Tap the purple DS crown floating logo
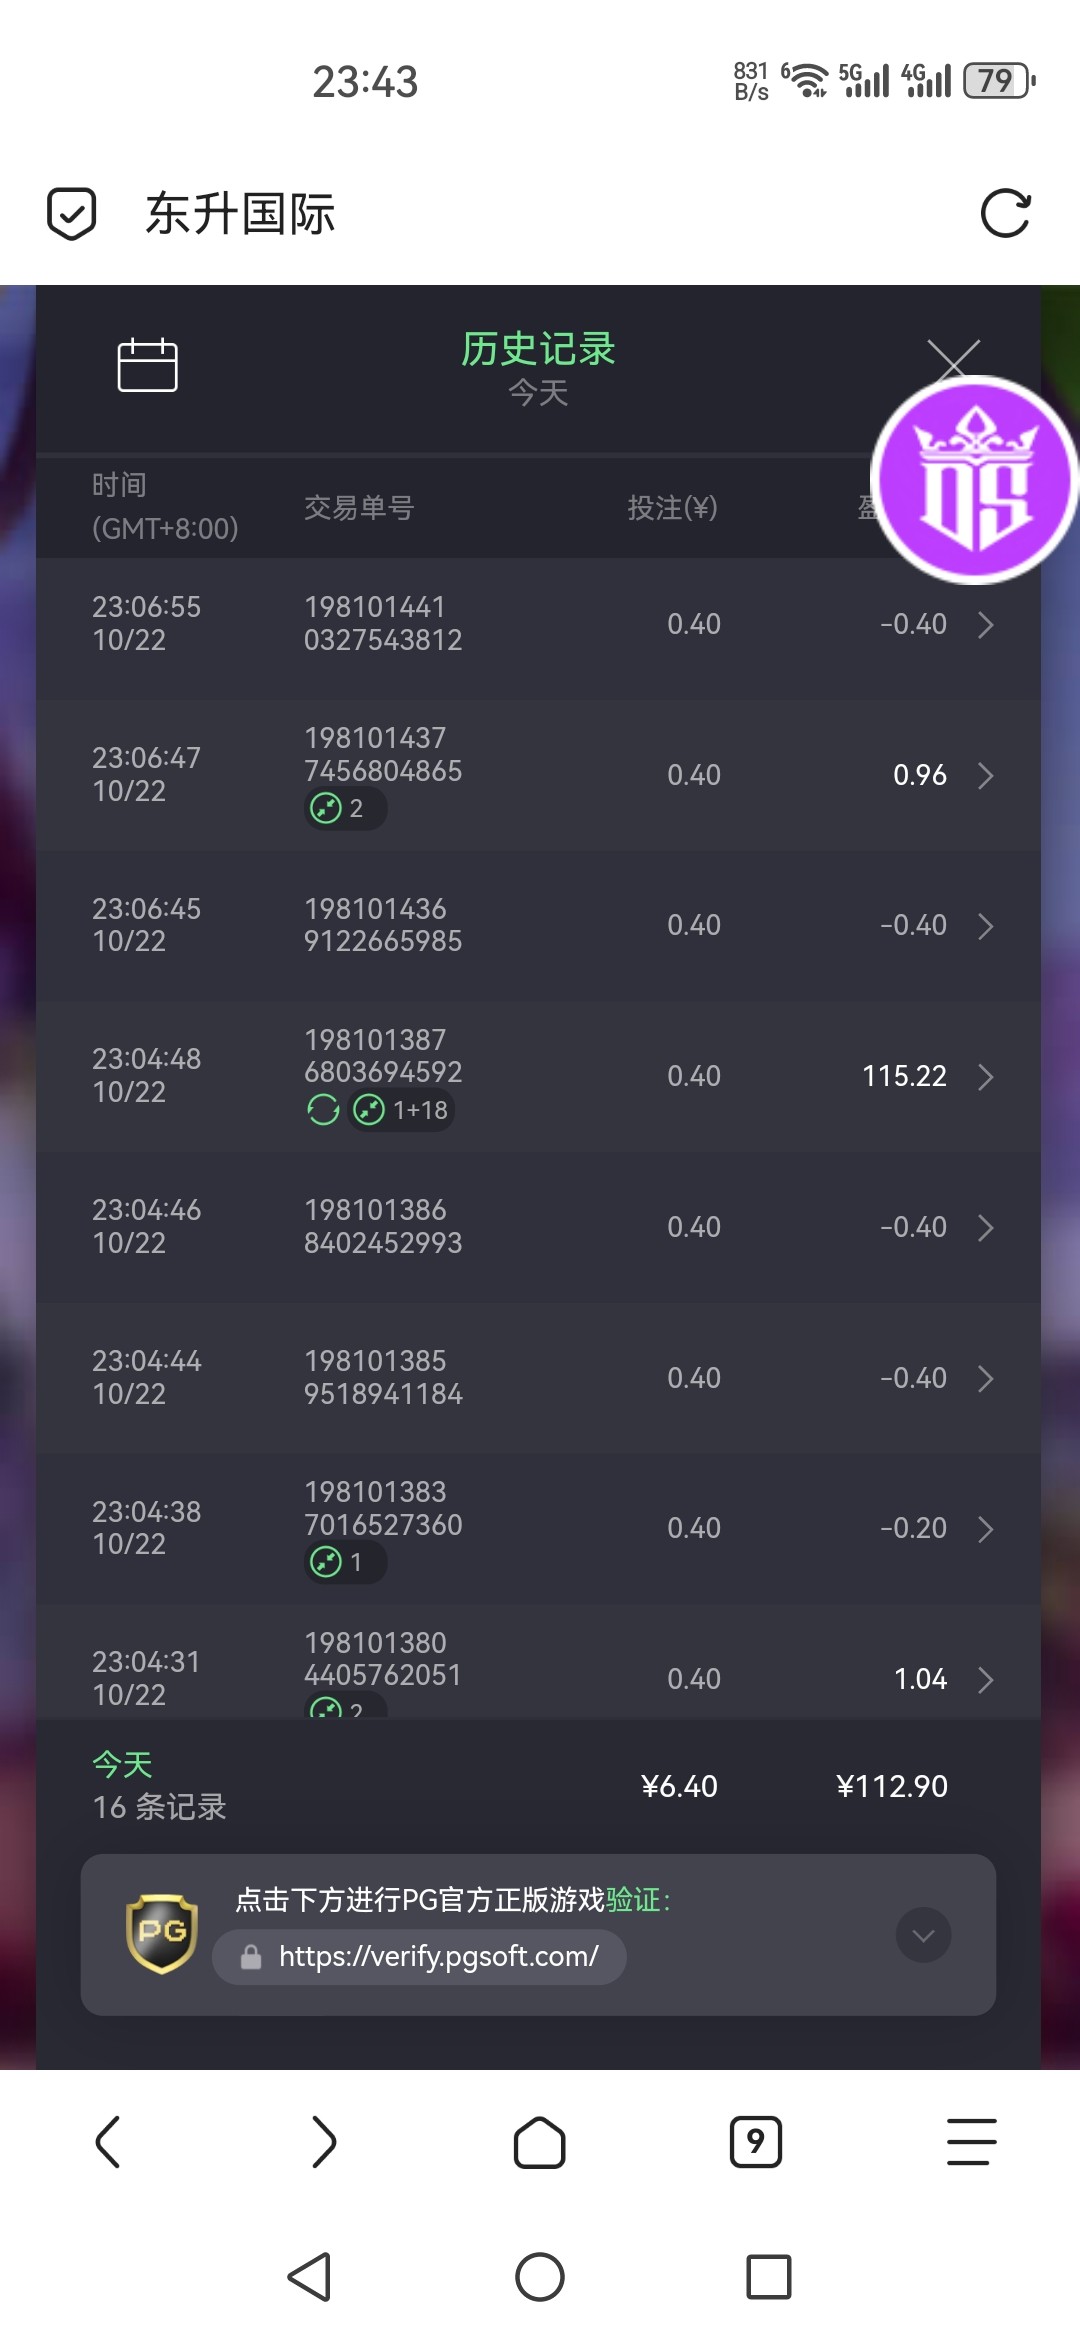 [974, 480]
